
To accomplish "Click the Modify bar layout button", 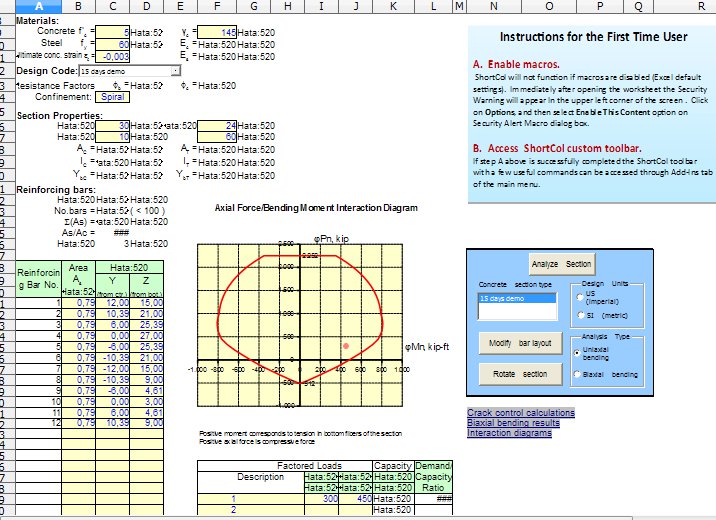I will click(520, 343).
